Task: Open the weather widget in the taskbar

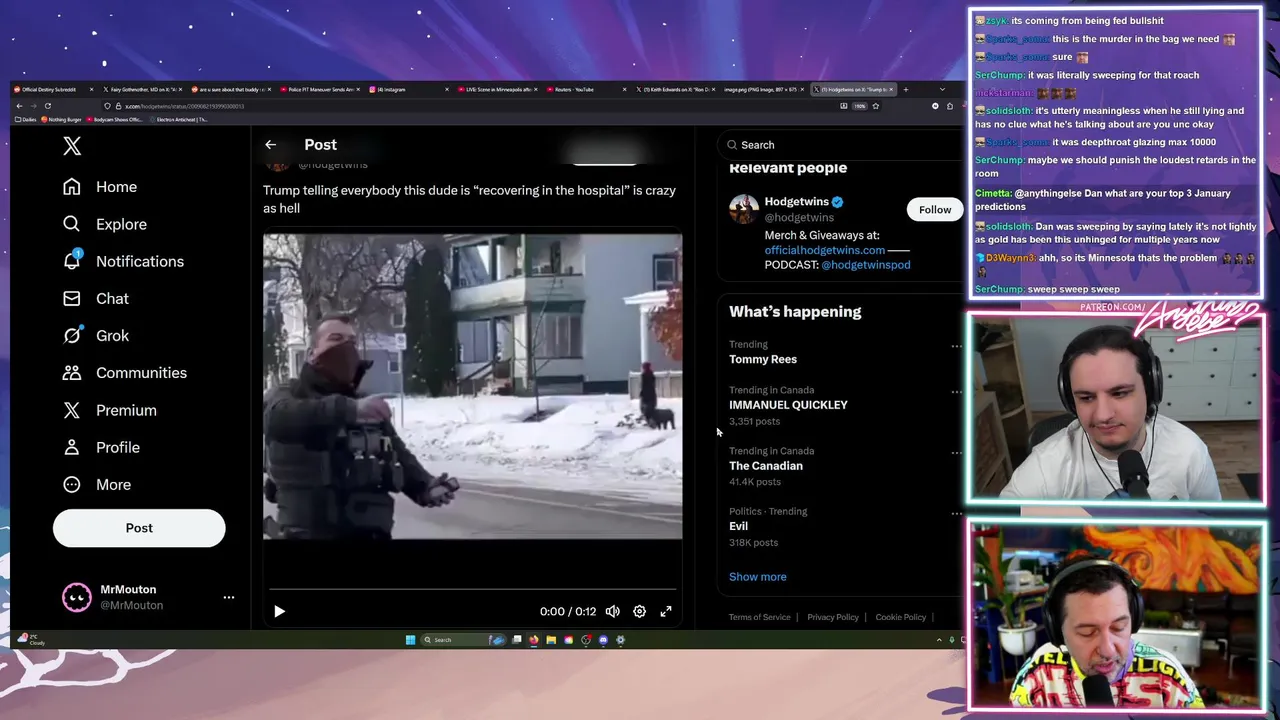Action: click(30, 640)
